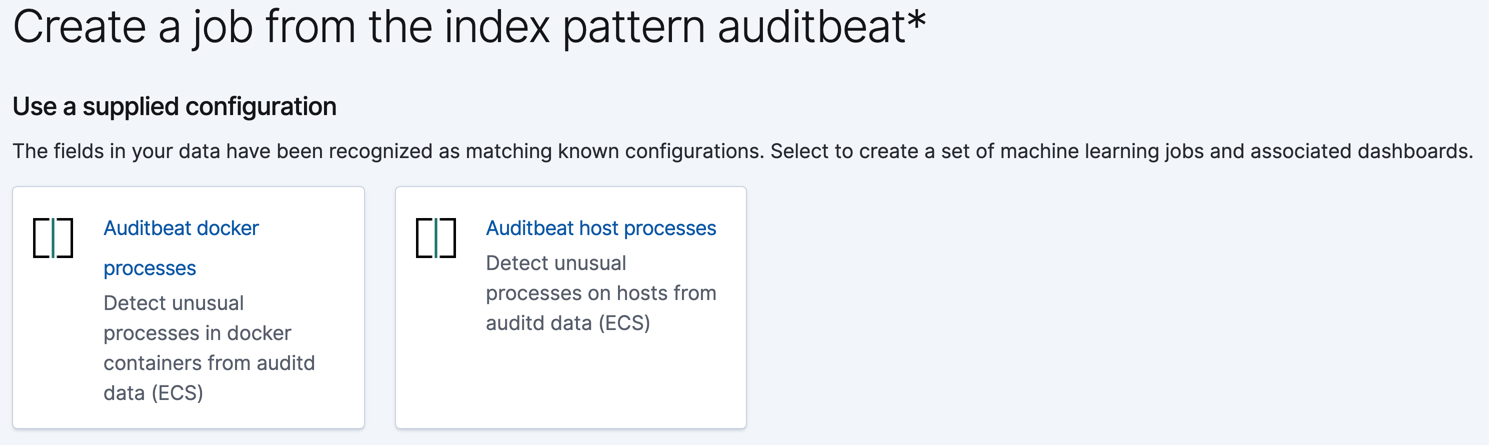The height and width of the screenshot is (445, 1489).
Task: Click the green bar in host icon
Action: click(436, 238)
